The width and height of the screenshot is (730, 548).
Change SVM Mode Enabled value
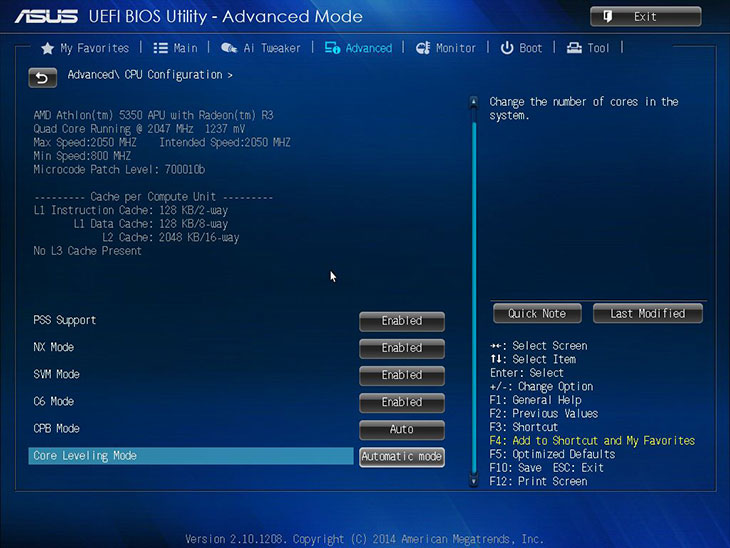pyautogui.click(x=402, y=375)
